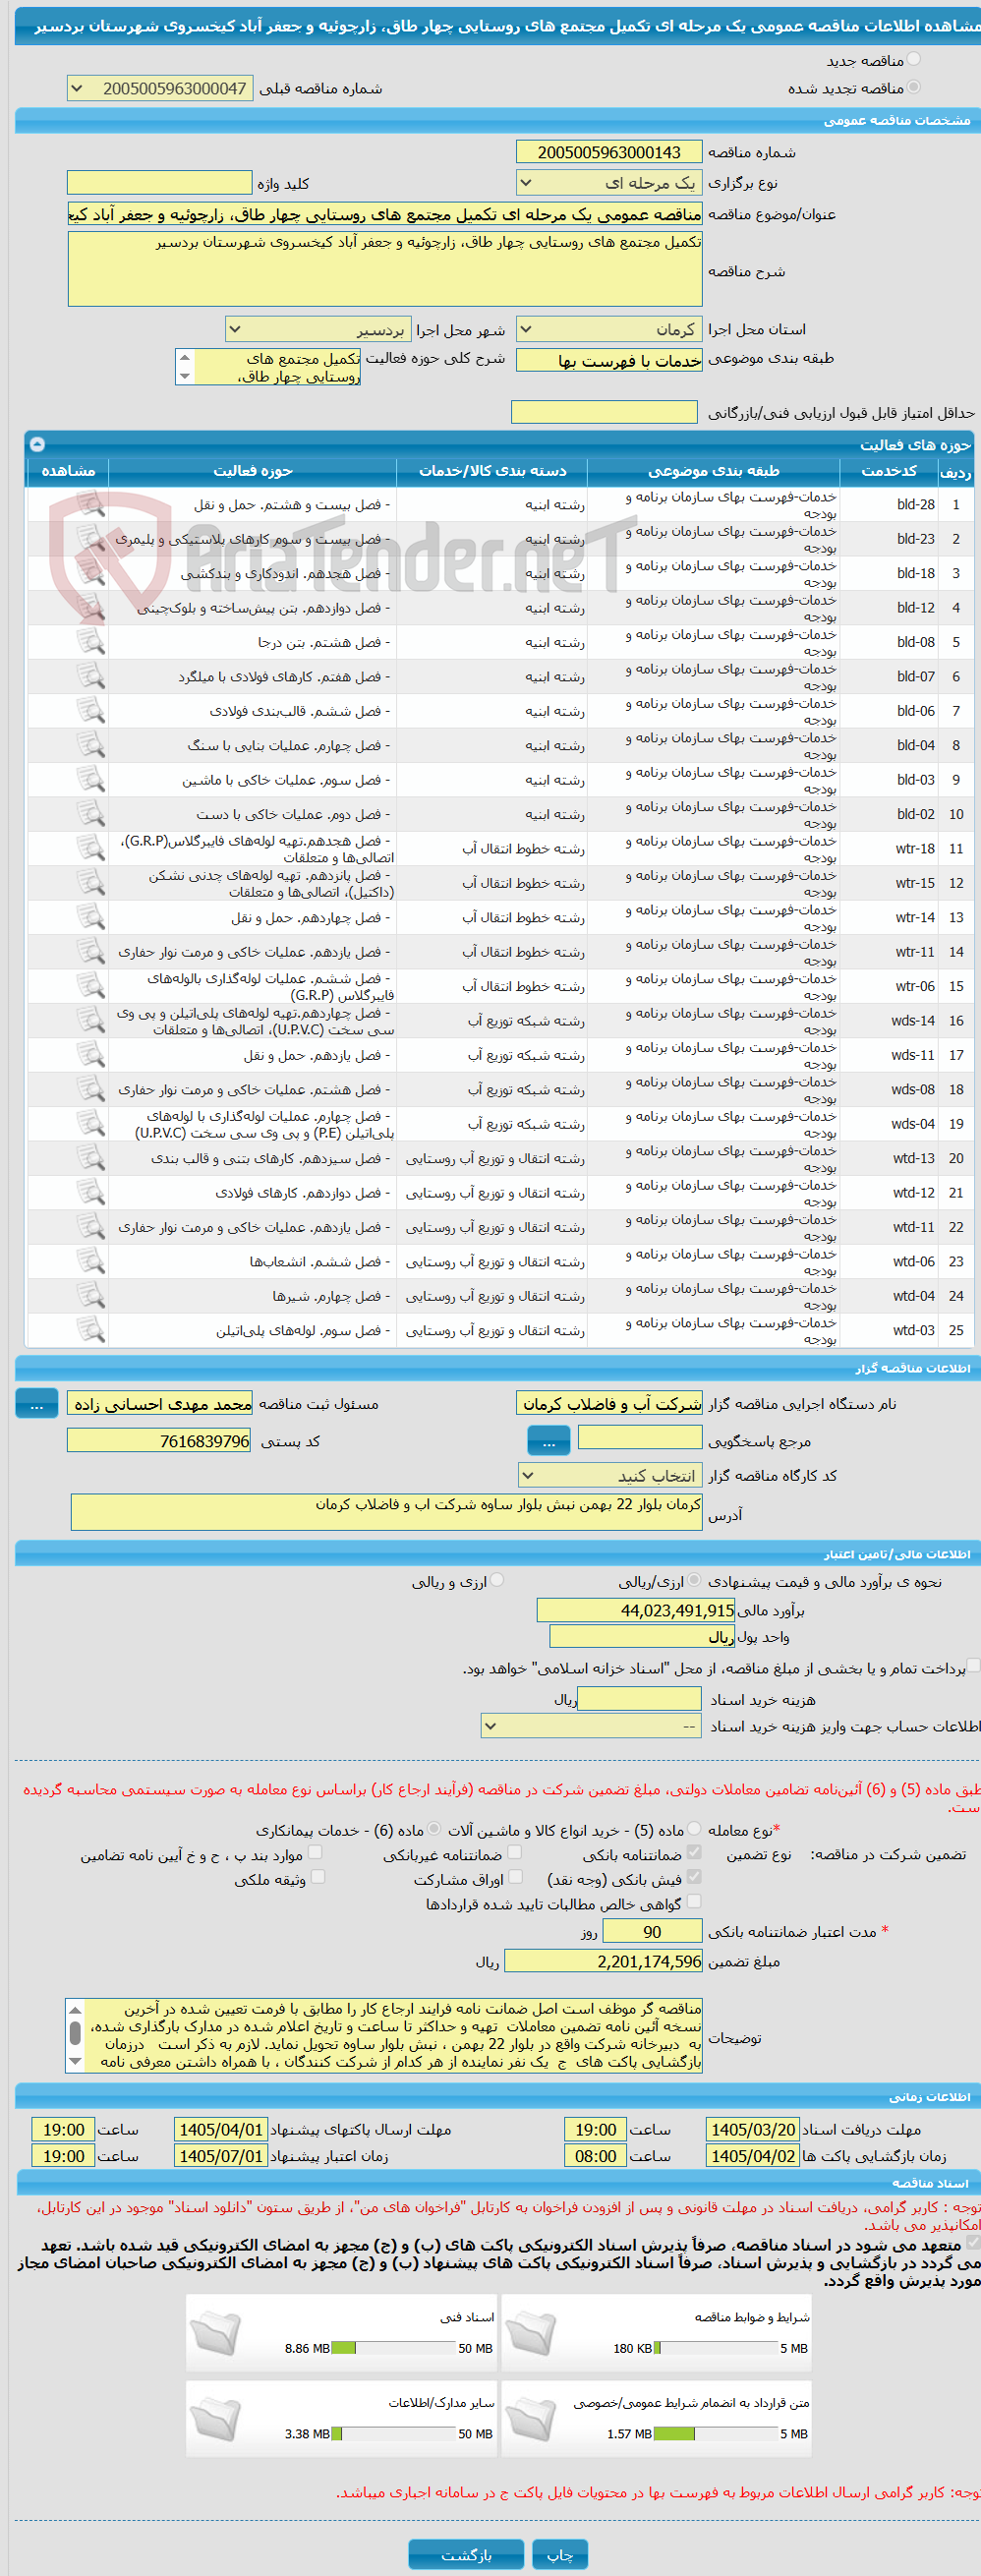Image resolution: width=981 pixels, height=2576 pixels.
Task: Click the هزینه خرید اسناد input field
Action: pos(640,1698)
